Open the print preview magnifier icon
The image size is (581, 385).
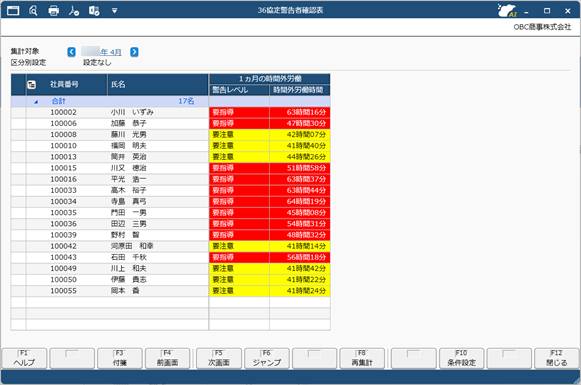pyautogui.click(x=33, y=11)
